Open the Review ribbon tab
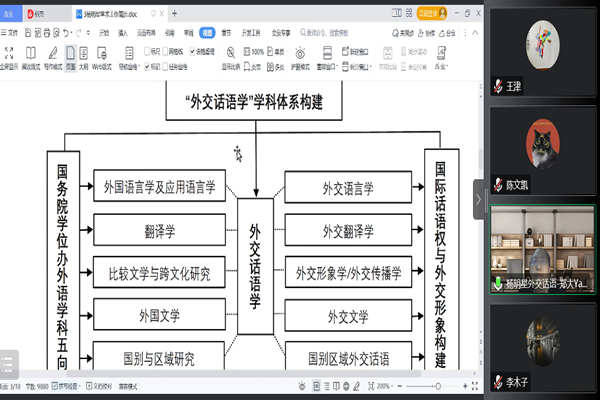The image size is (600, 400). click(185, 32)
